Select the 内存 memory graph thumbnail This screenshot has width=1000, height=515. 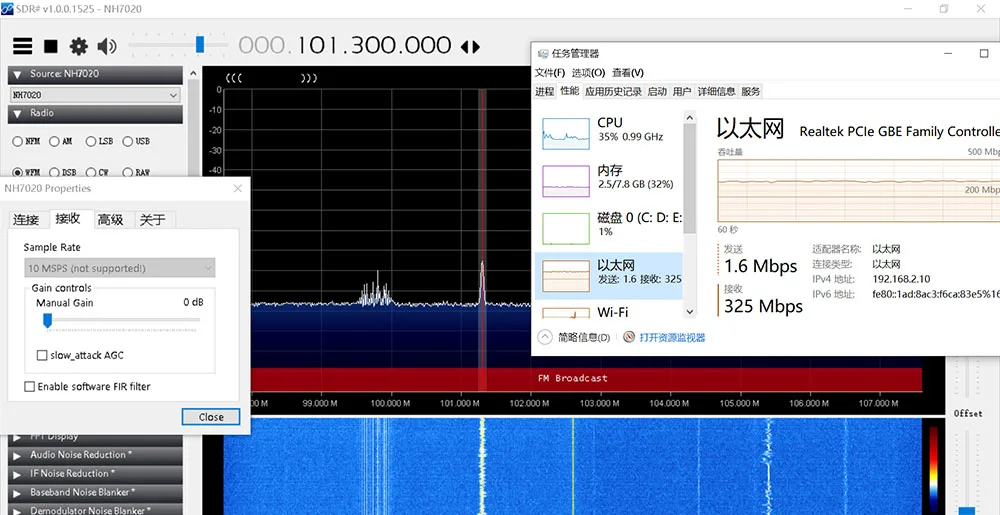tap(566, 181)
